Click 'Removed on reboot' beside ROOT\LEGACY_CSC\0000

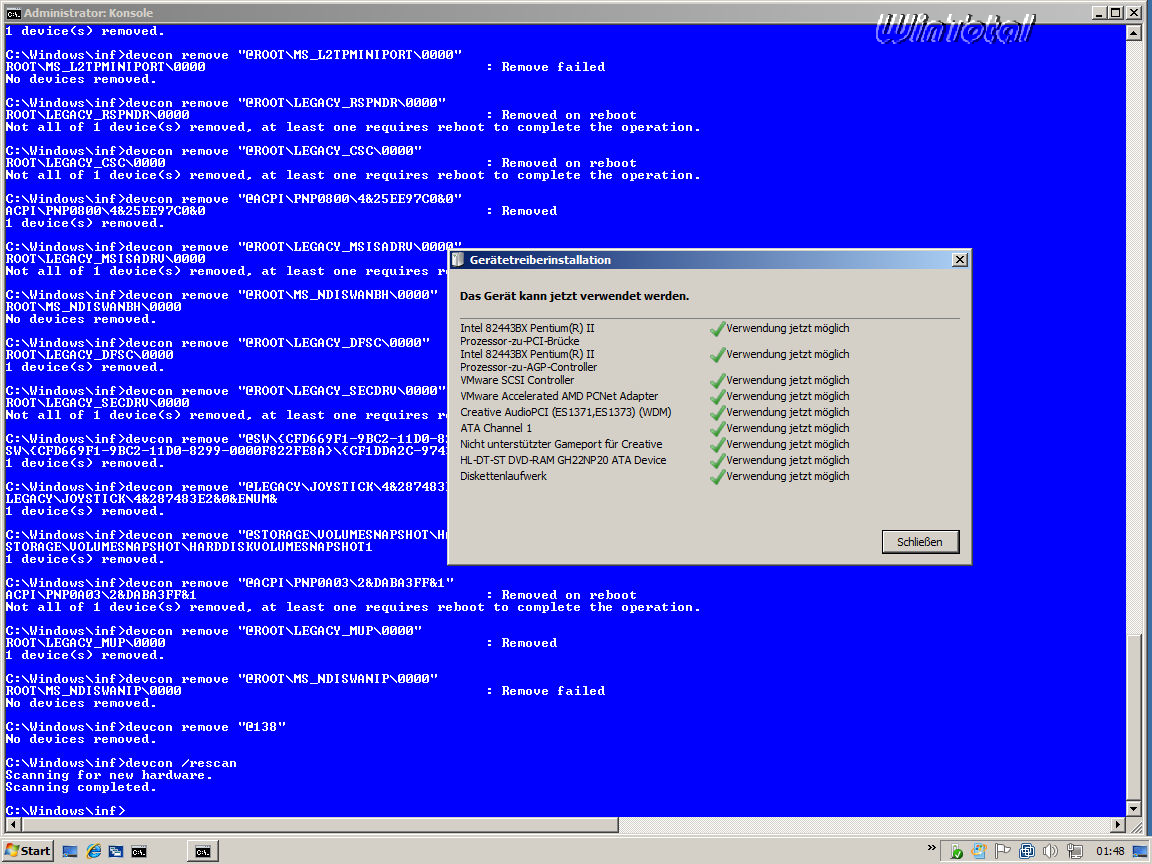click(x=569, y=163)
